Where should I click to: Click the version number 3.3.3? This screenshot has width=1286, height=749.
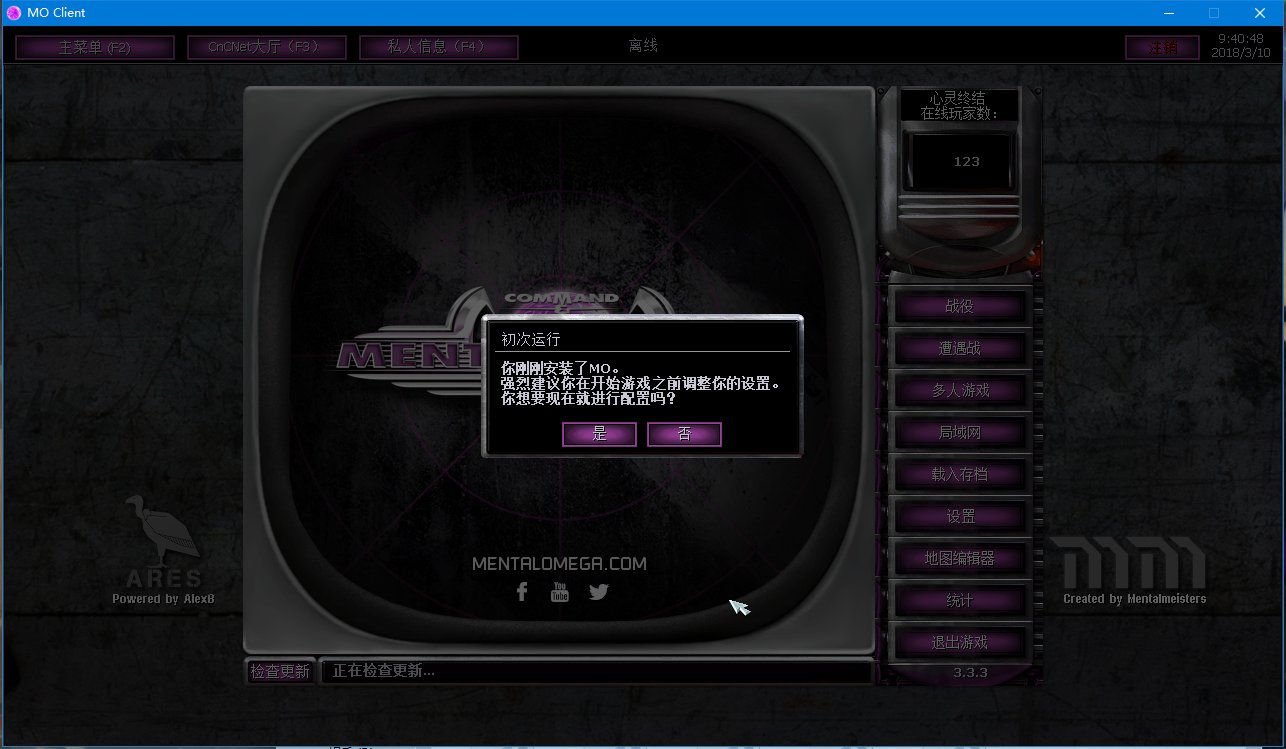tap(970, 672)
